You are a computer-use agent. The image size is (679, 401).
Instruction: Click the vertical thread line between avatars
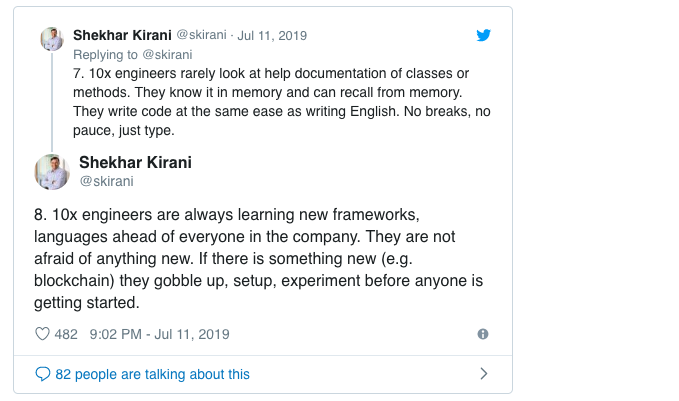click(x=52, y=102)
